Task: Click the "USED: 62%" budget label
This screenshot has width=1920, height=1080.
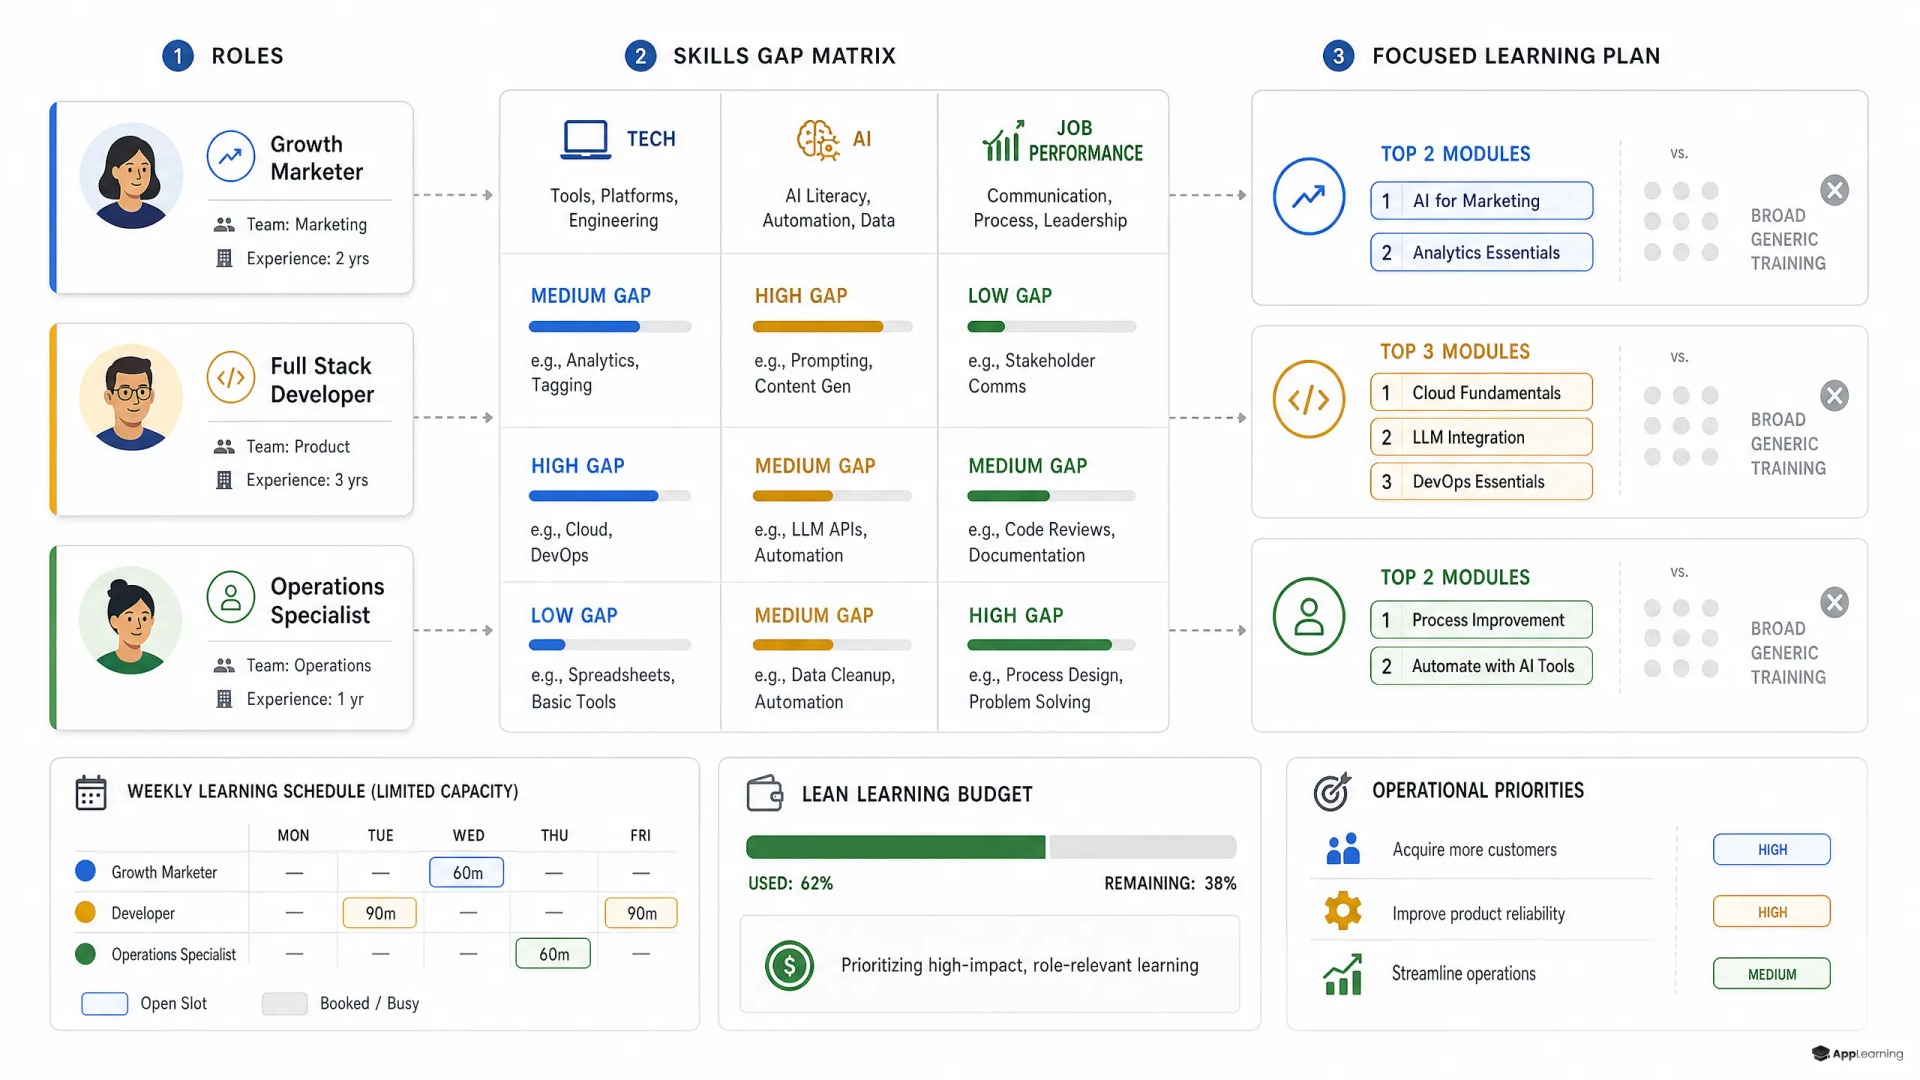Action: [790, 884]
